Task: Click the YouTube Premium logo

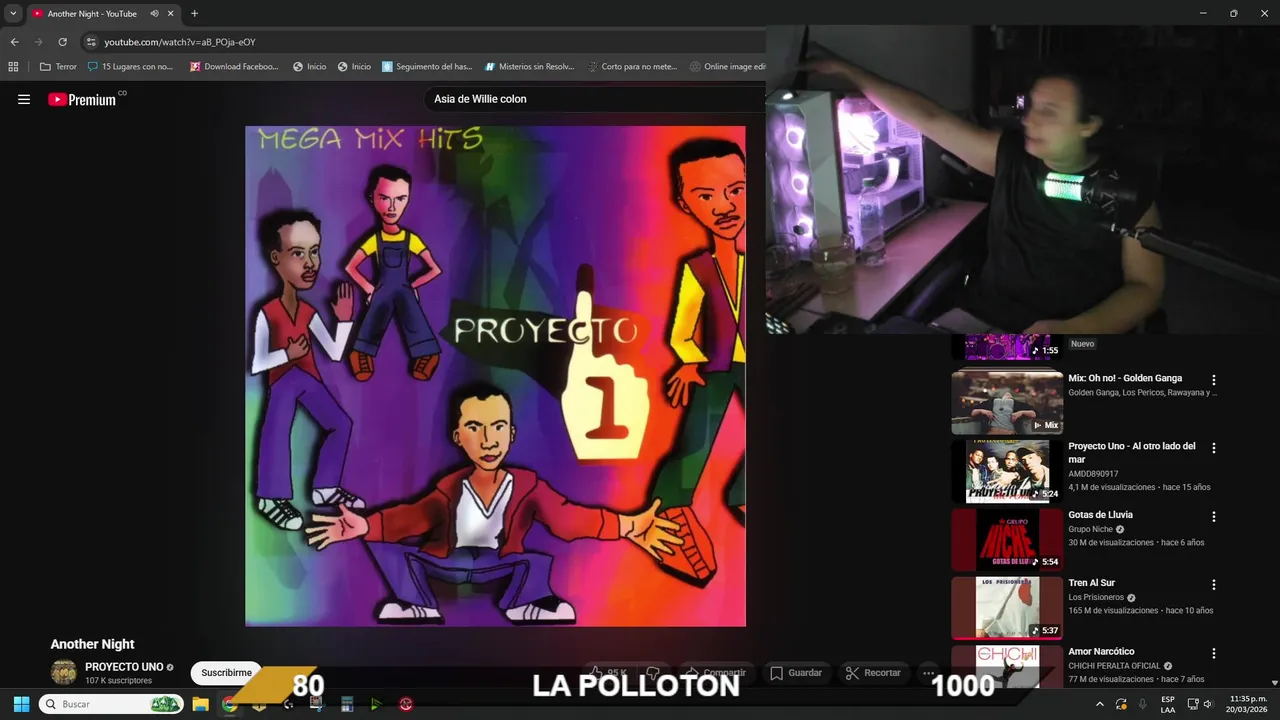Action: [x=82, y=99]
